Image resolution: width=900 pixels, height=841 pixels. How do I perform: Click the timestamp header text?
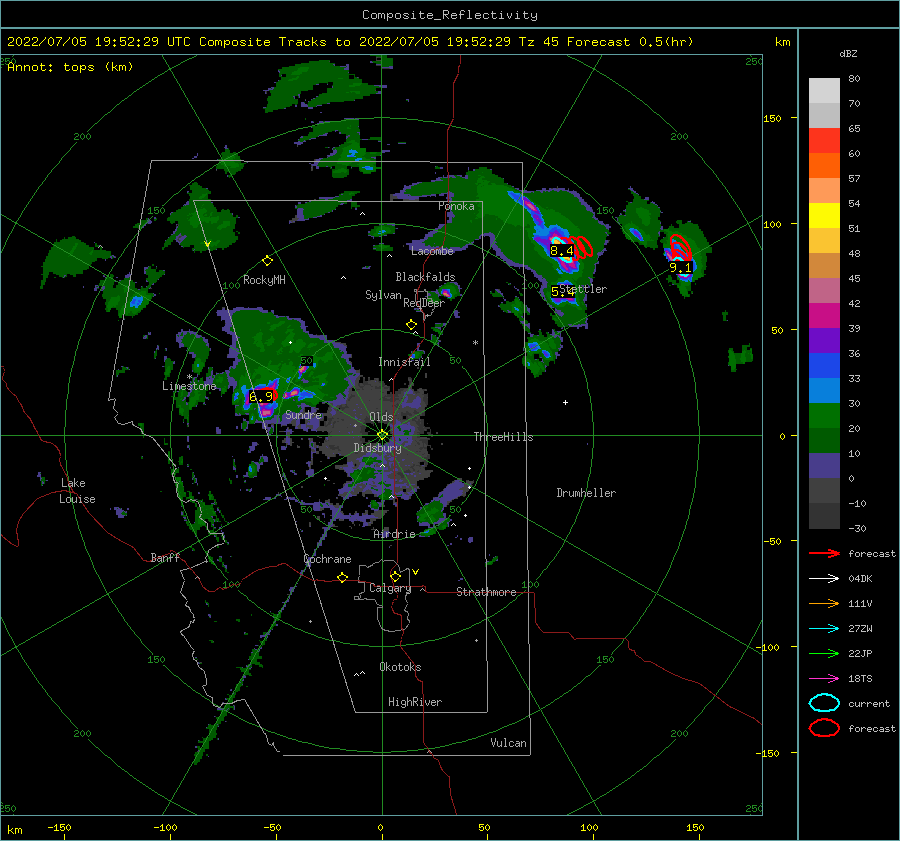click(350, 42)
